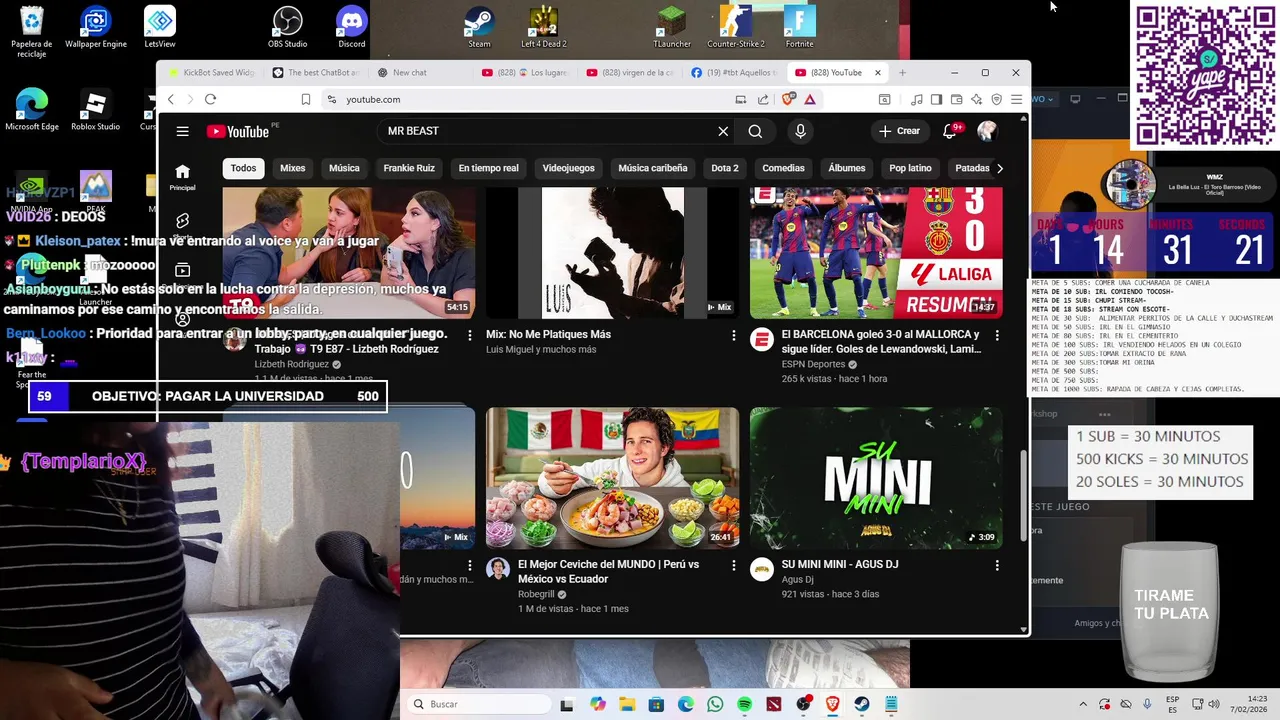Open a new browser tab
1280x720 pixels.
coord(902,72)
